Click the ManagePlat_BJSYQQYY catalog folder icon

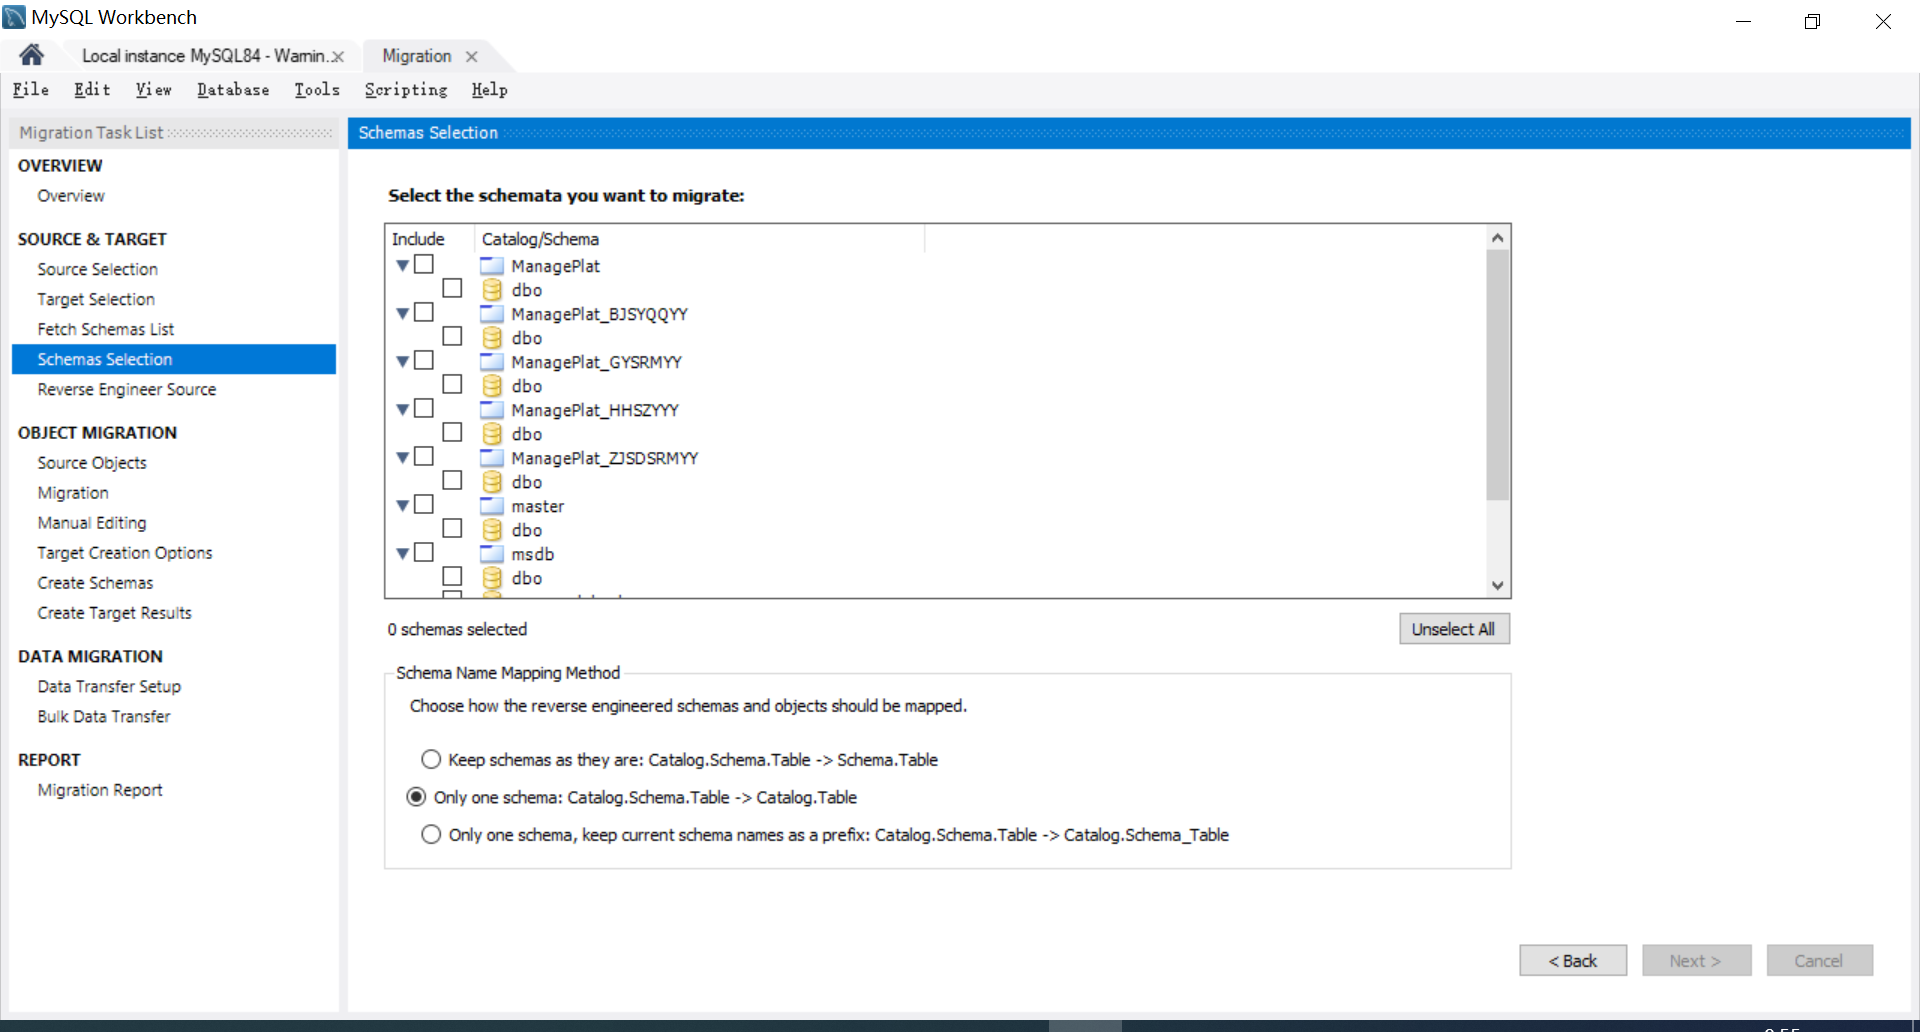pyautogui.click(x=492, y=314)
